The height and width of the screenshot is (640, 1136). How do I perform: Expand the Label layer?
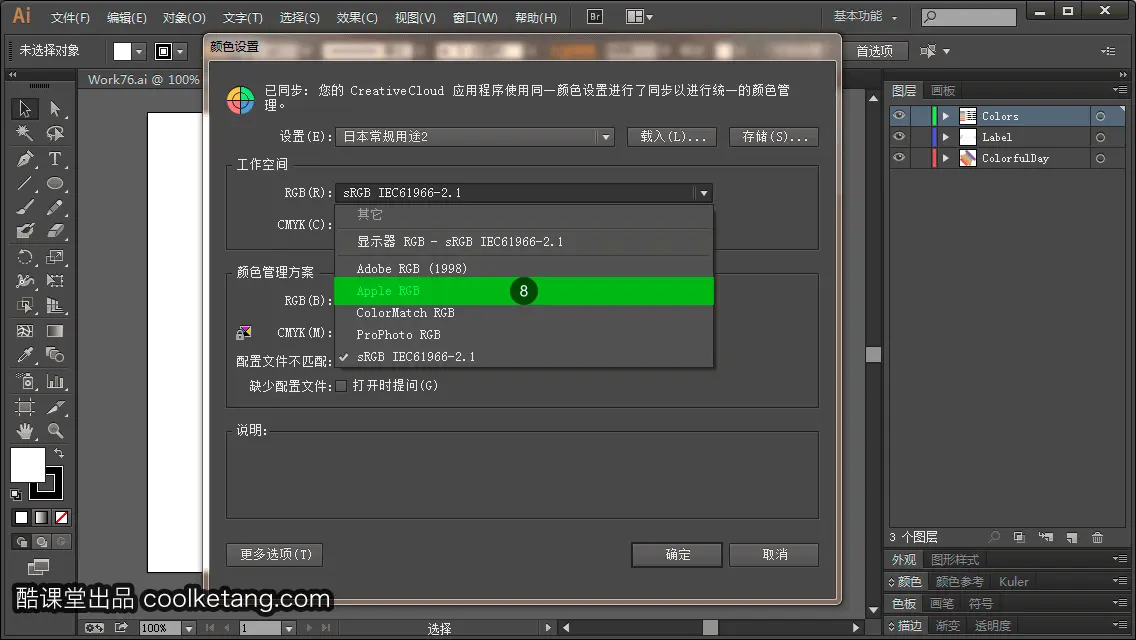945,137
